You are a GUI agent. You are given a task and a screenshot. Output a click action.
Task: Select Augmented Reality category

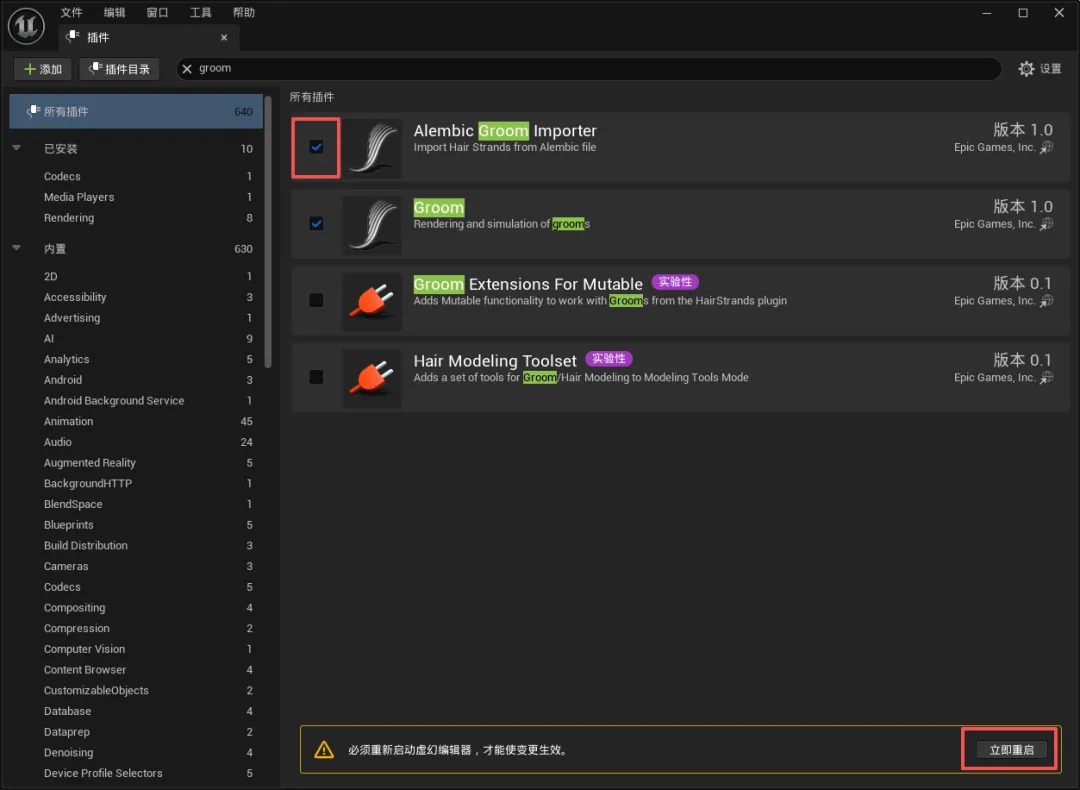coord(136,462)
